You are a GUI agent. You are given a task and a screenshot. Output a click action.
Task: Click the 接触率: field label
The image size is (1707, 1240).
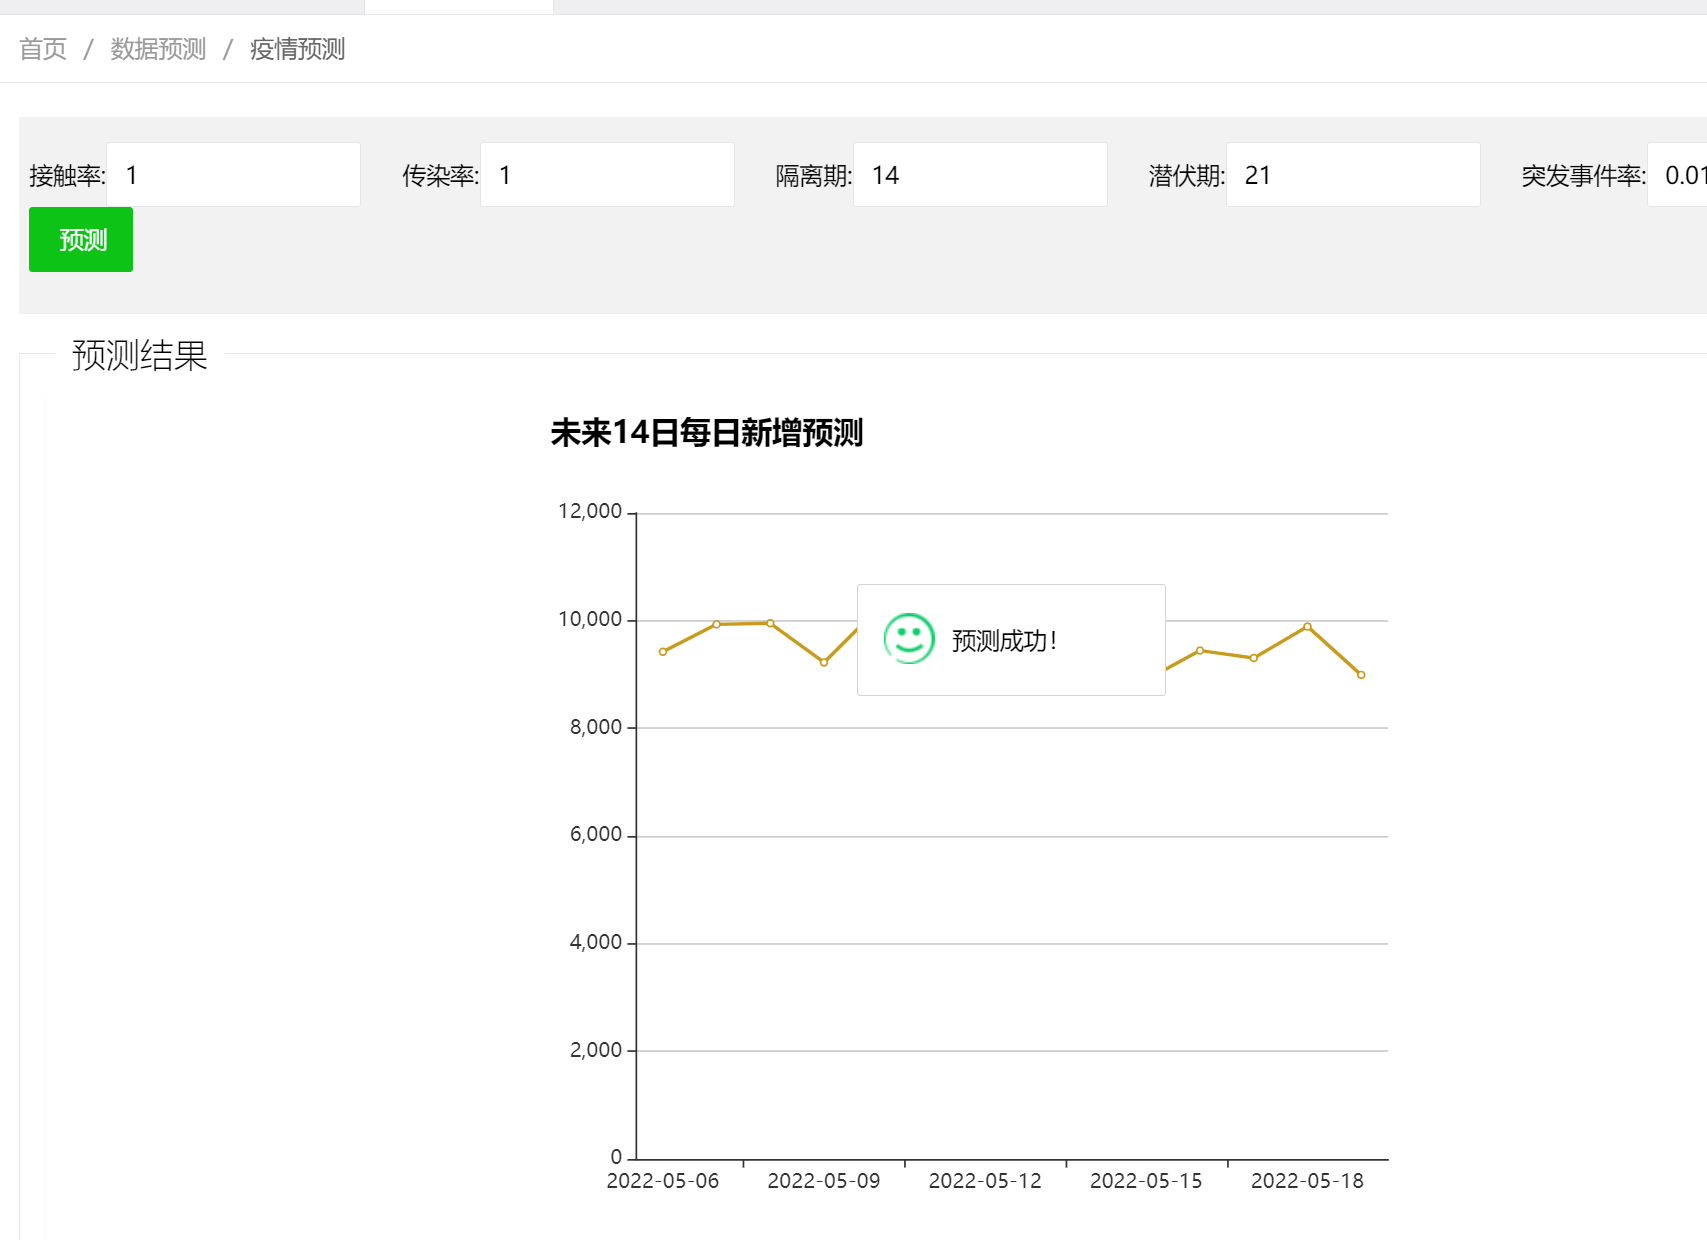67,176
